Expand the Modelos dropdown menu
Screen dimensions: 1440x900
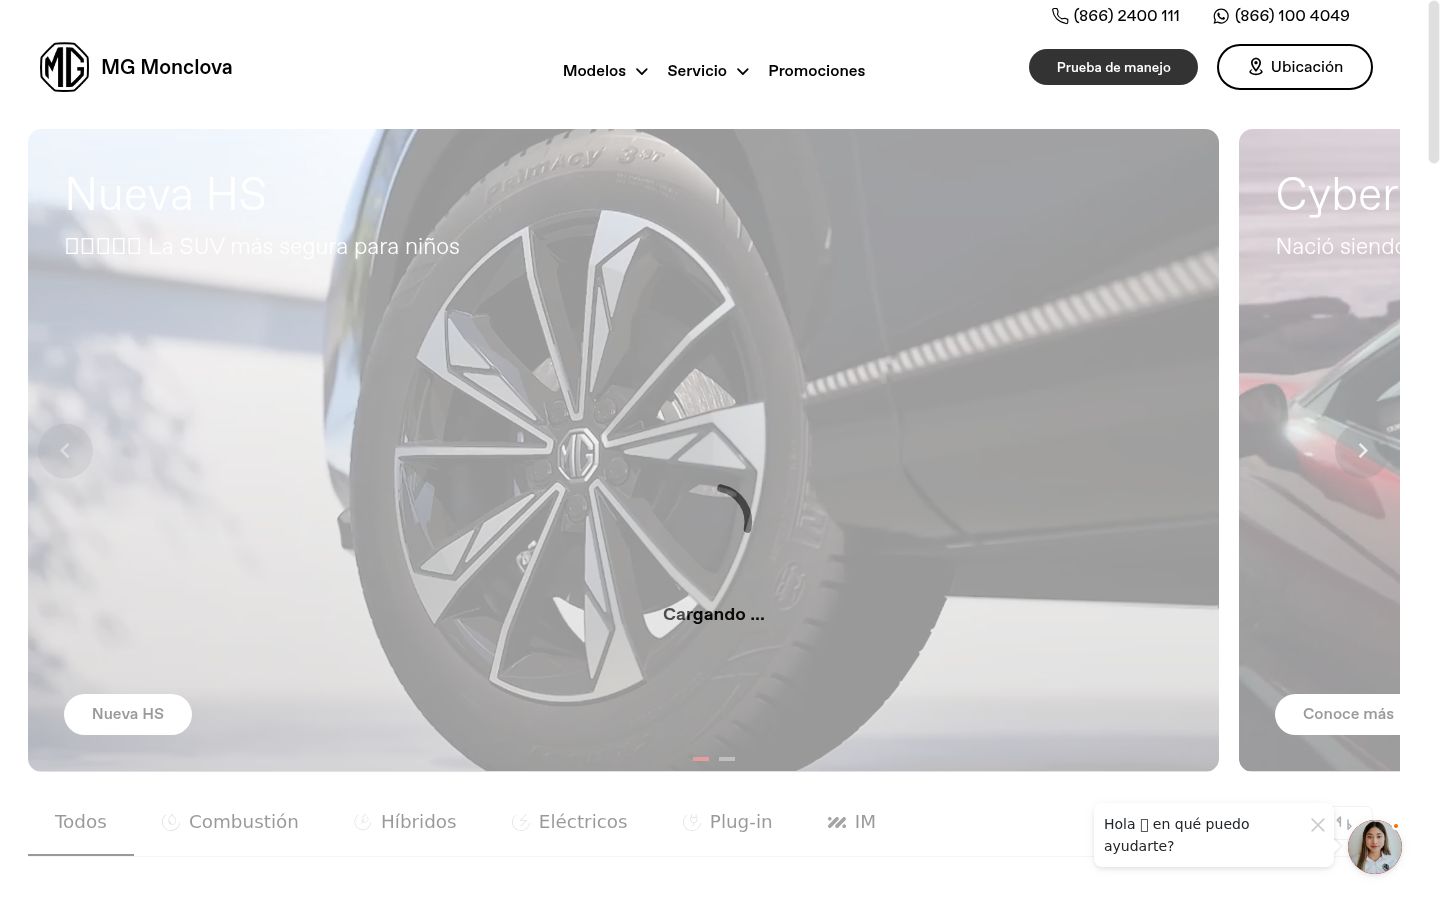605,71
